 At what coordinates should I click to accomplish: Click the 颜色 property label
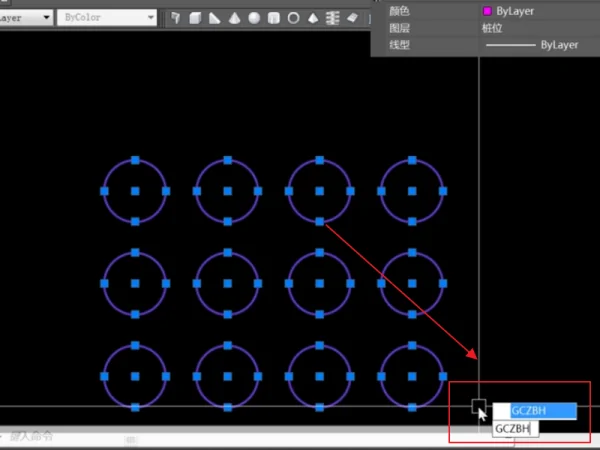pos(399,11)
